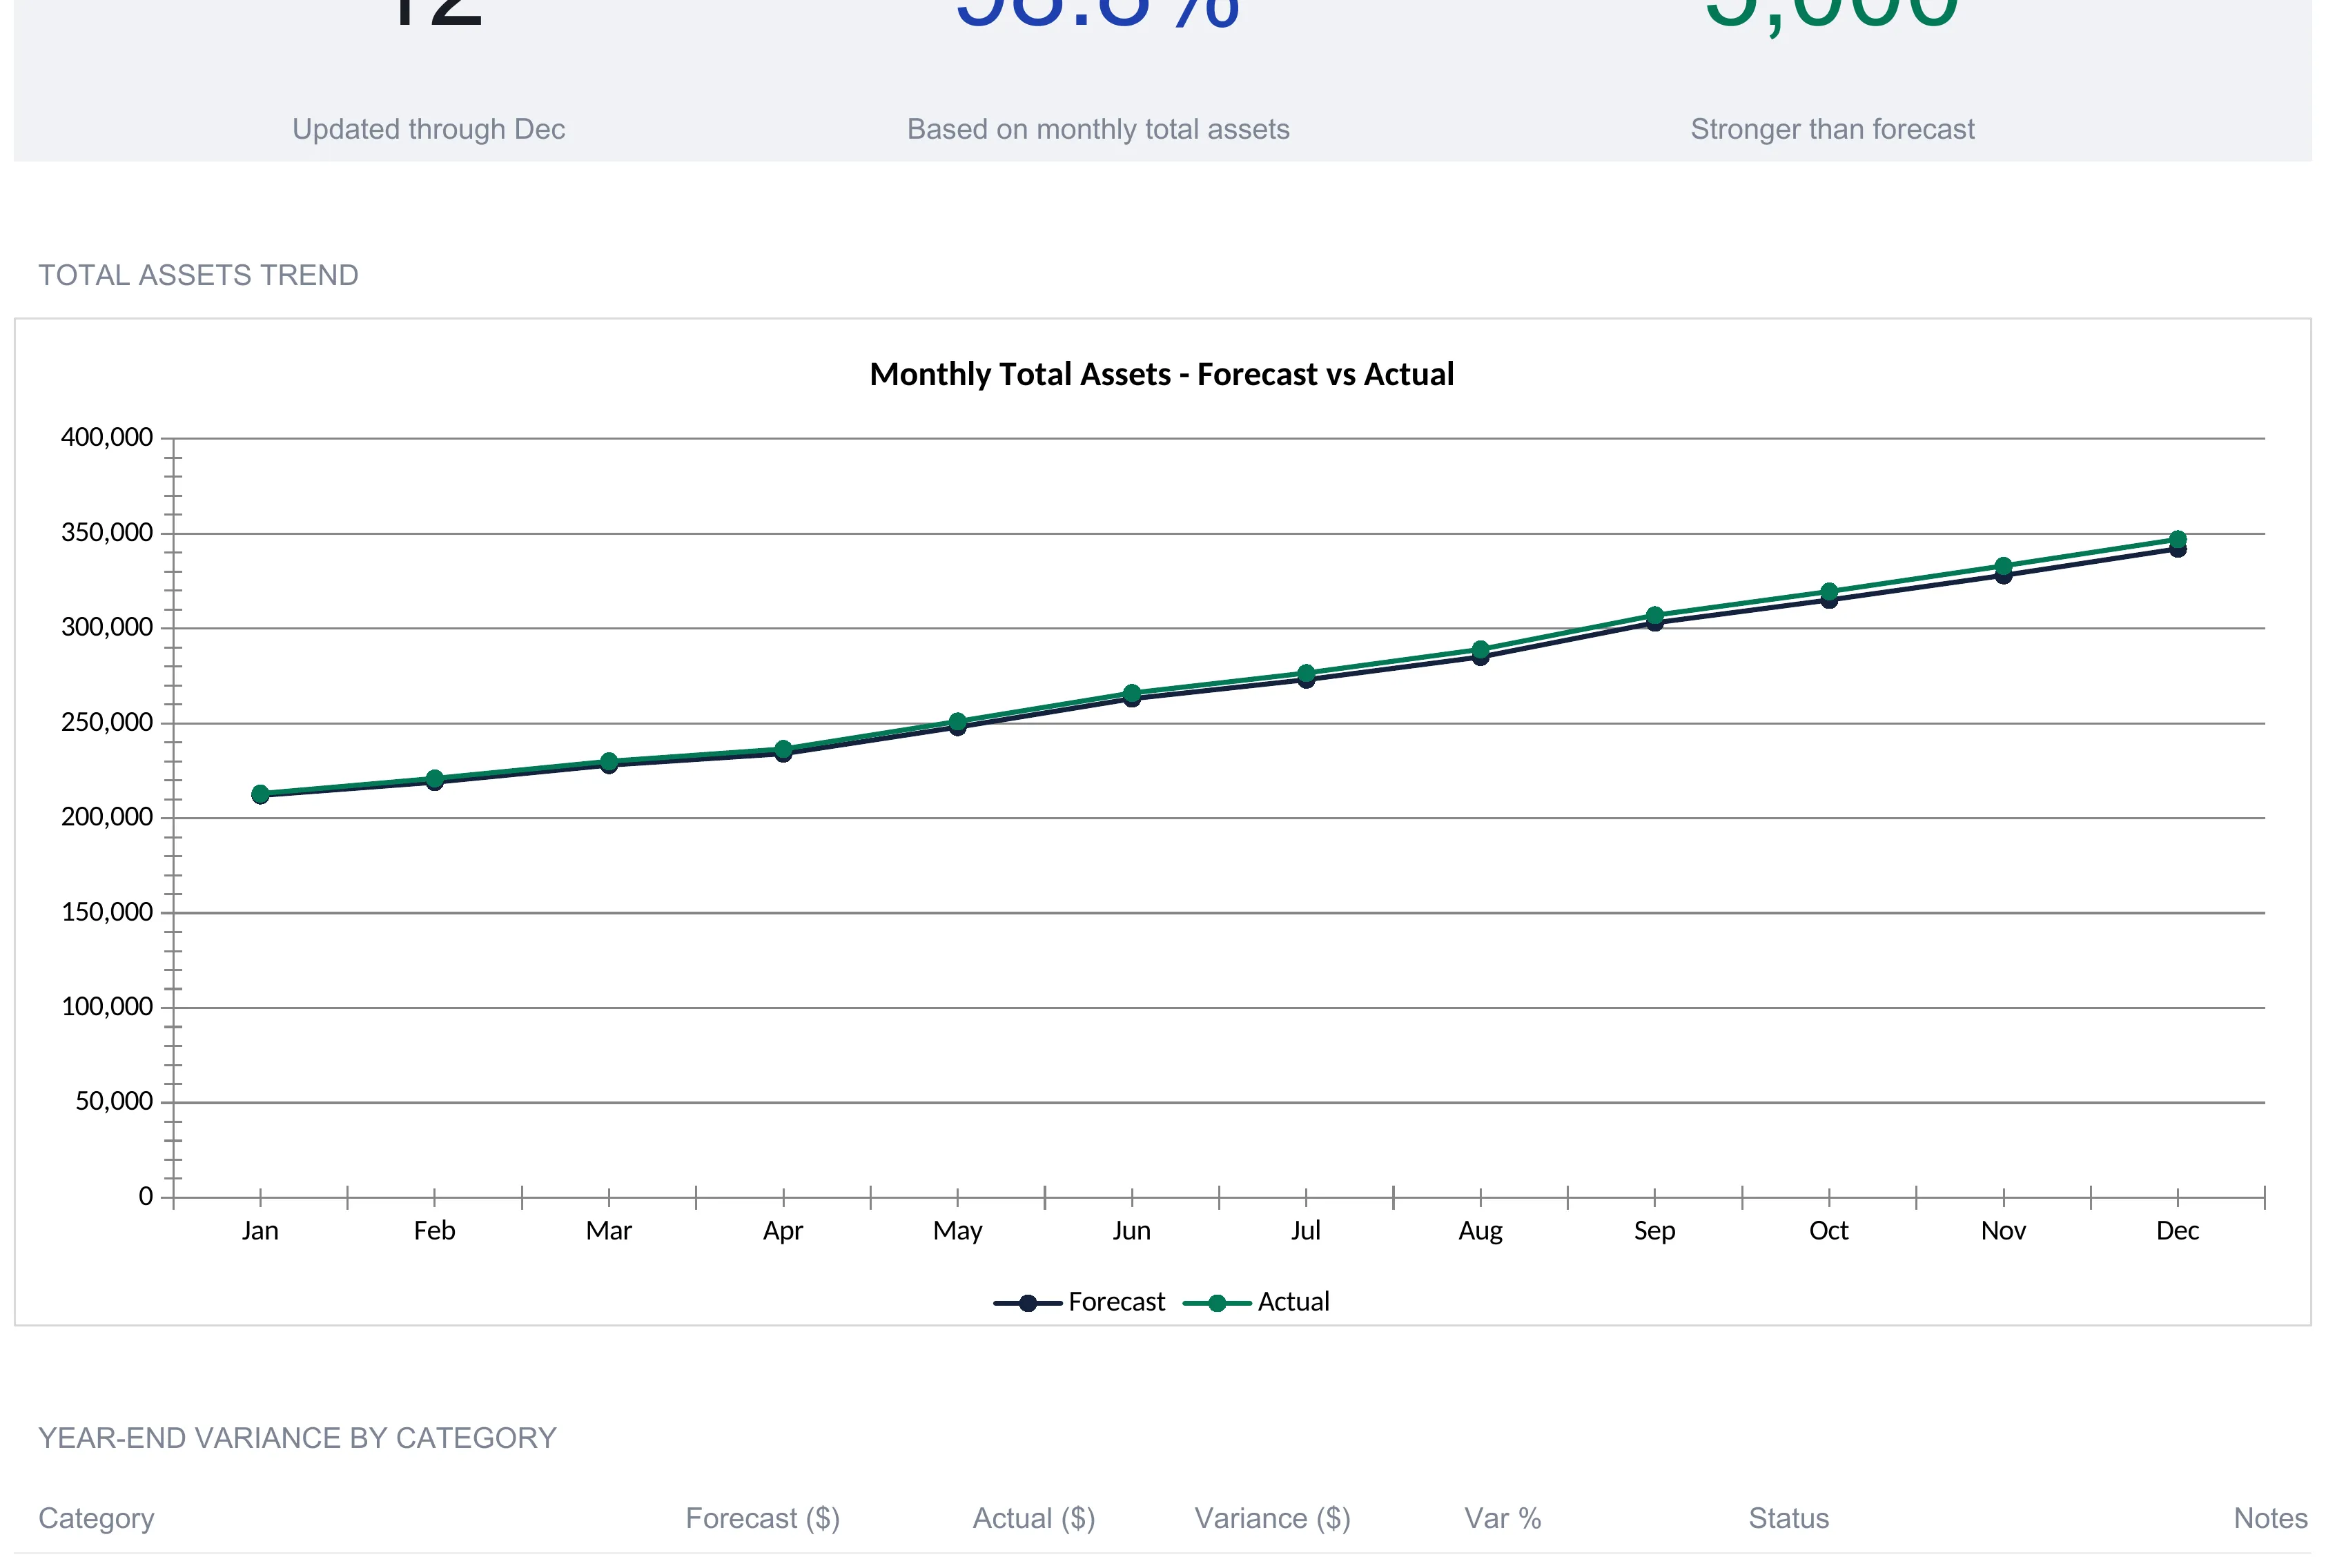Click the Status column header
The image size is (2326, 1568).
[x=1788, y=1519]
